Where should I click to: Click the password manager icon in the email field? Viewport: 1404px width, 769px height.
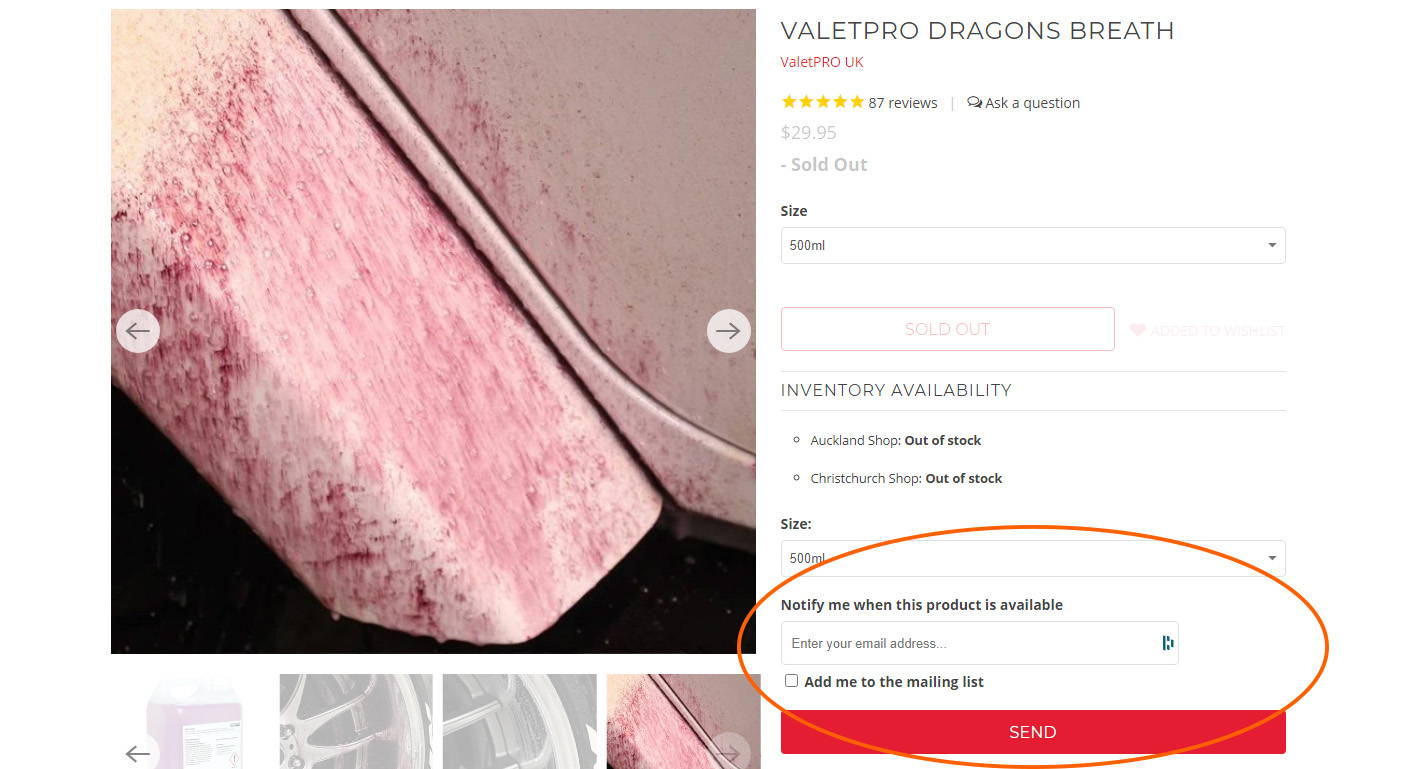click(1167, 643)
